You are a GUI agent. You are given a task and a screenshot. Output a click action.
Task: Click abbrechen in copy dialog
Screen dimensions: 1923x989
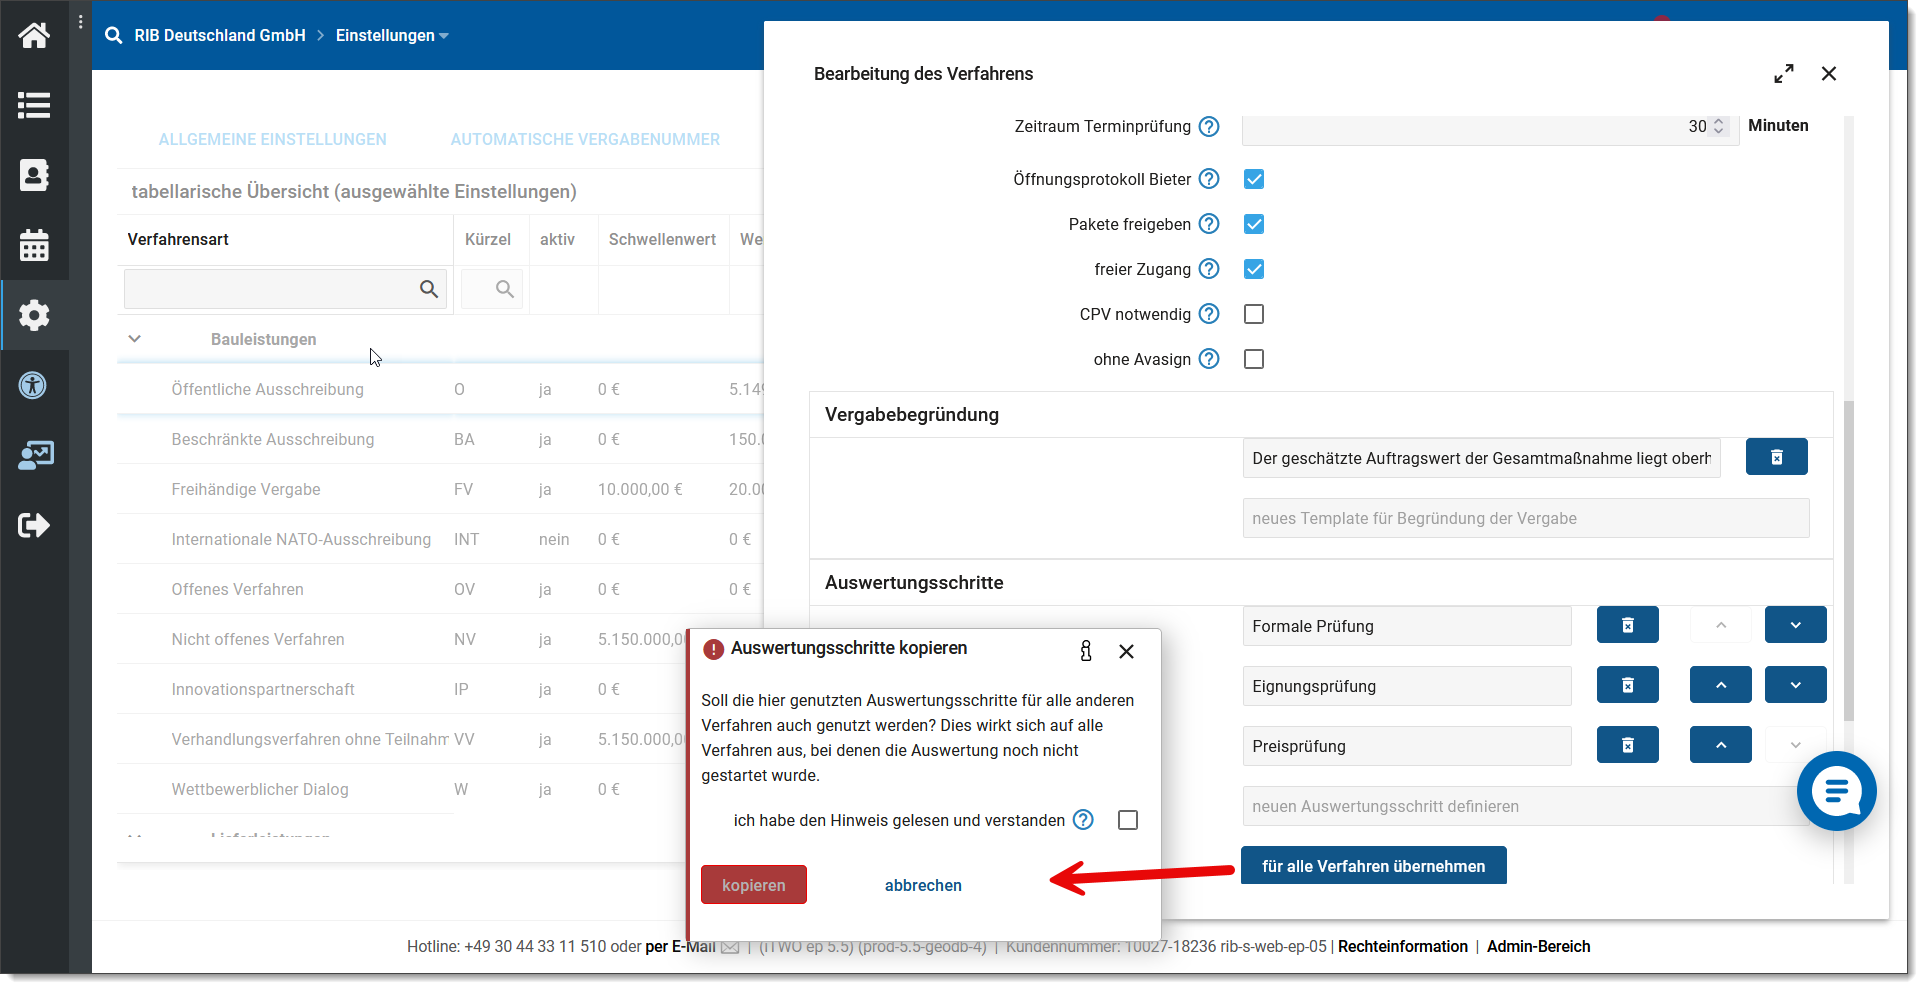(923, 885)
